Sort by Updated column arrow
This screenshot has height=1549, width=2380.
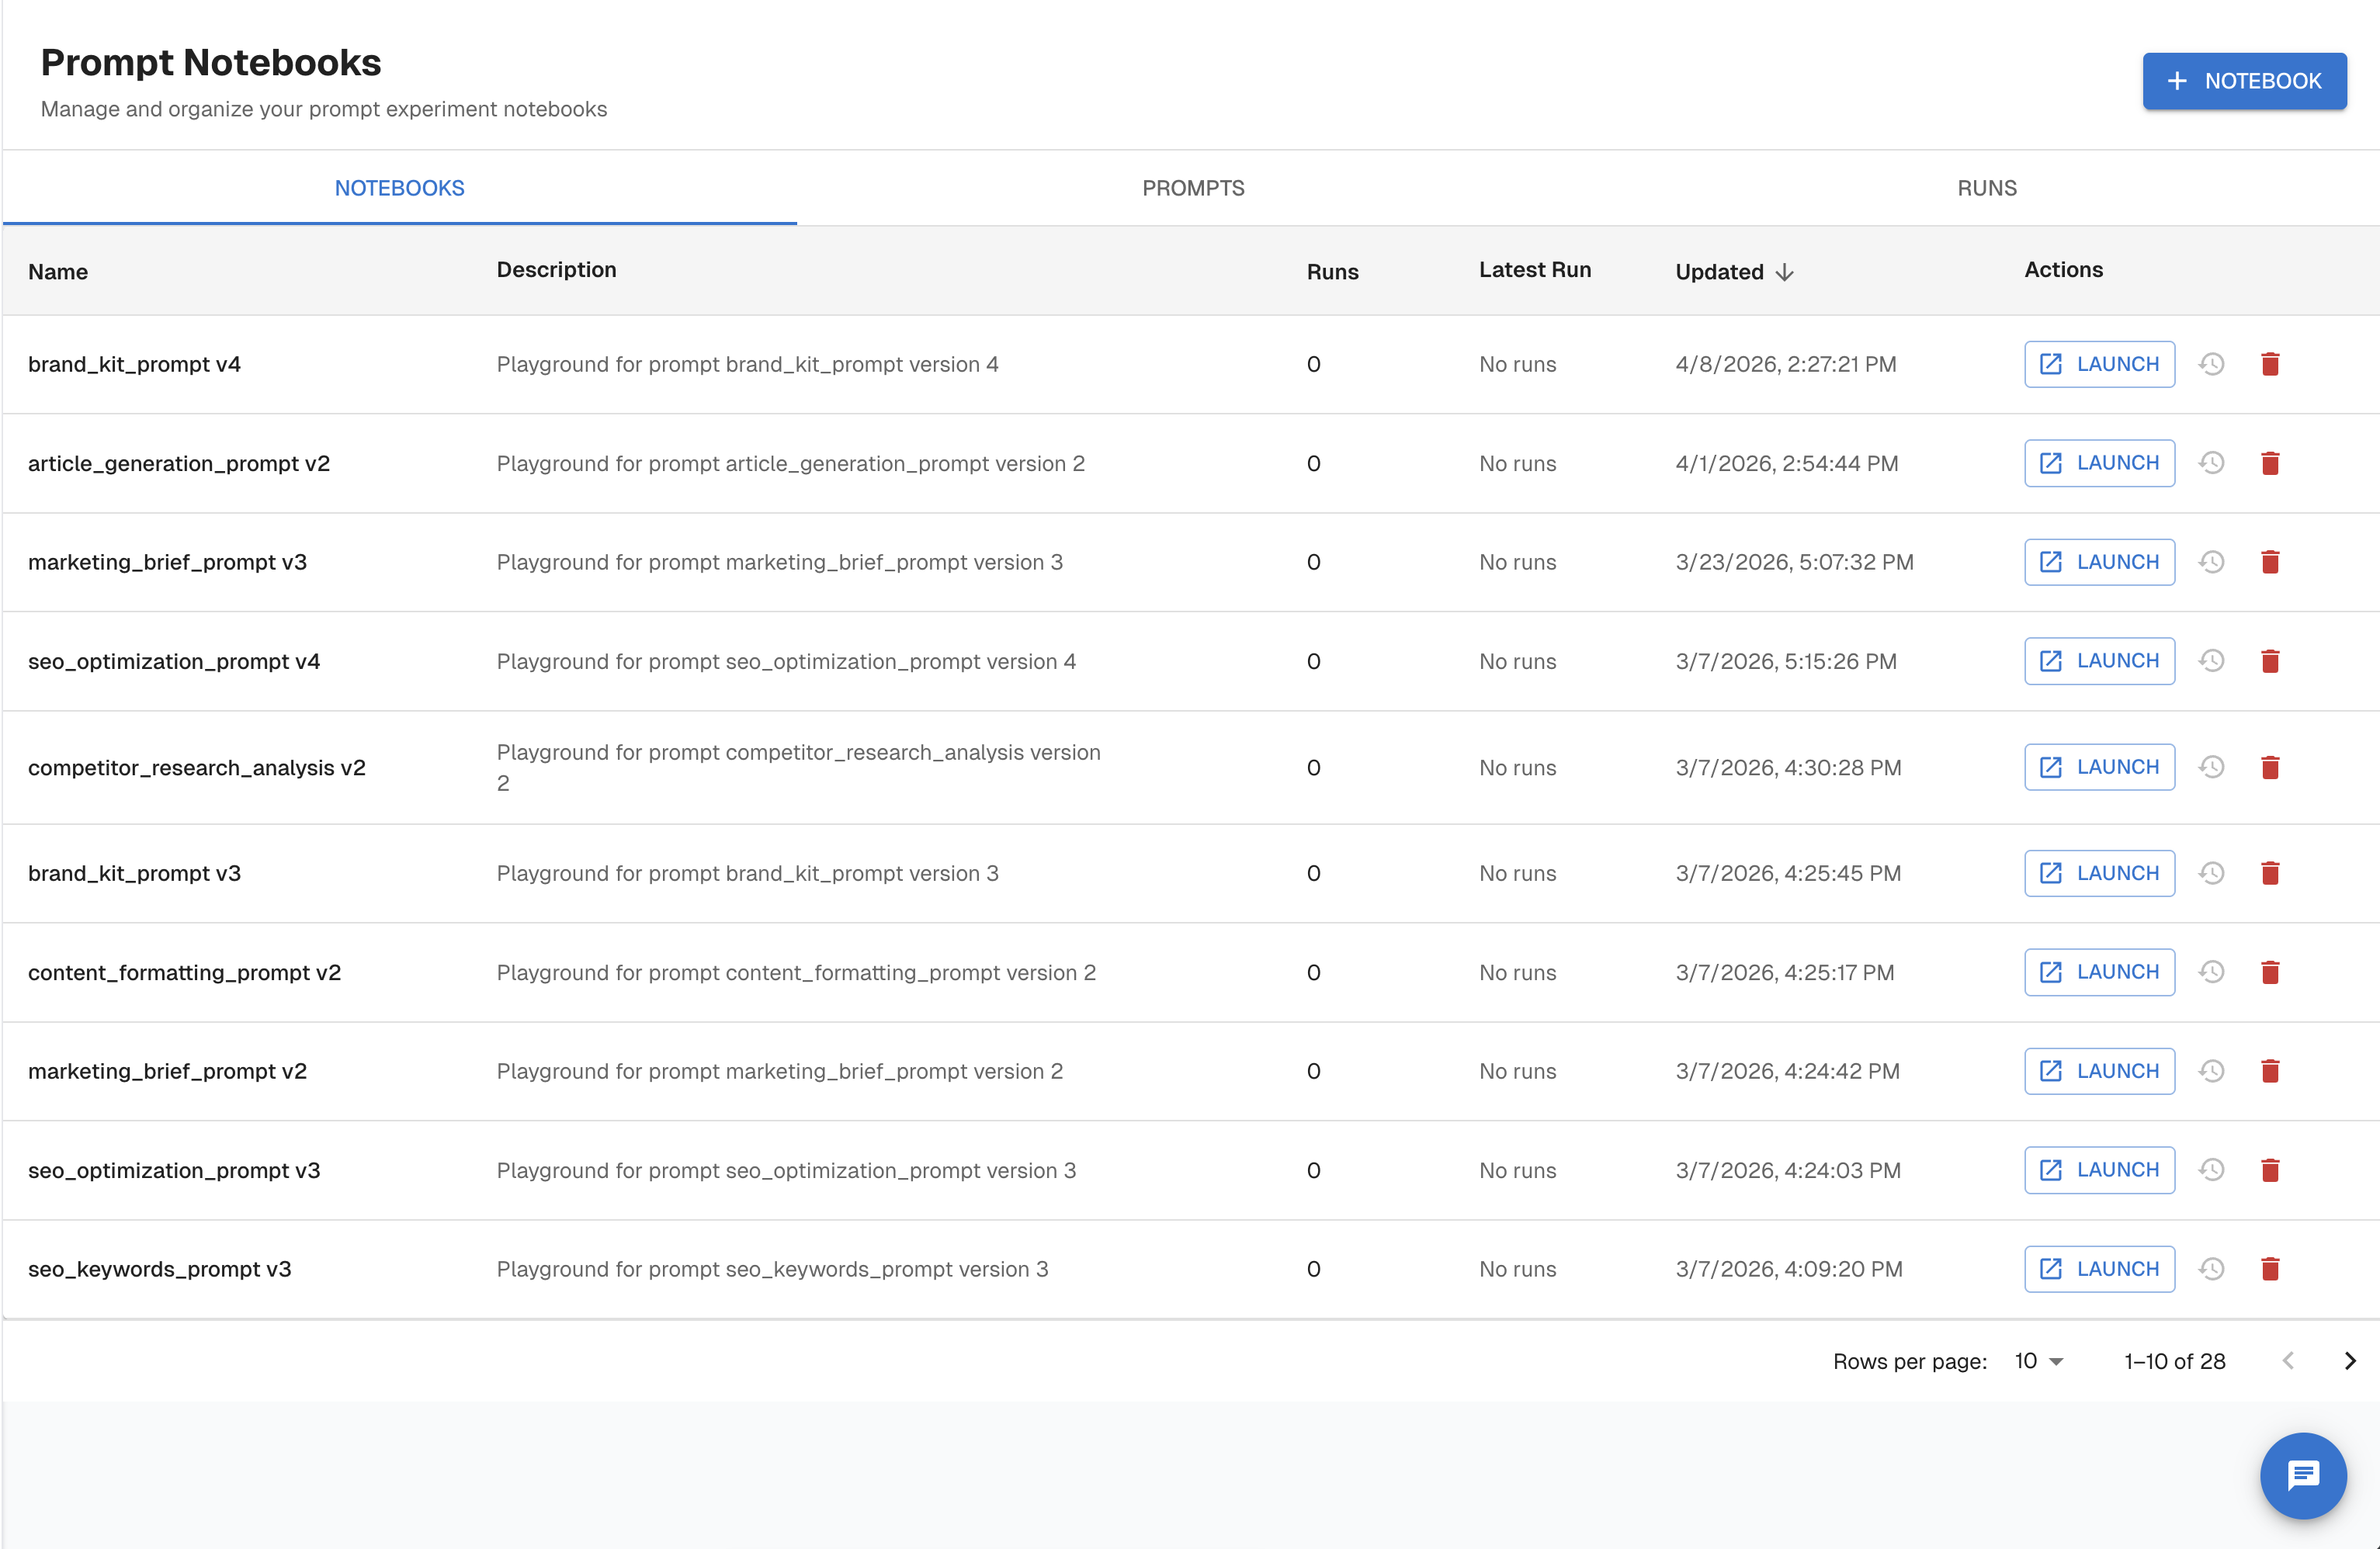coord(1785,272)
